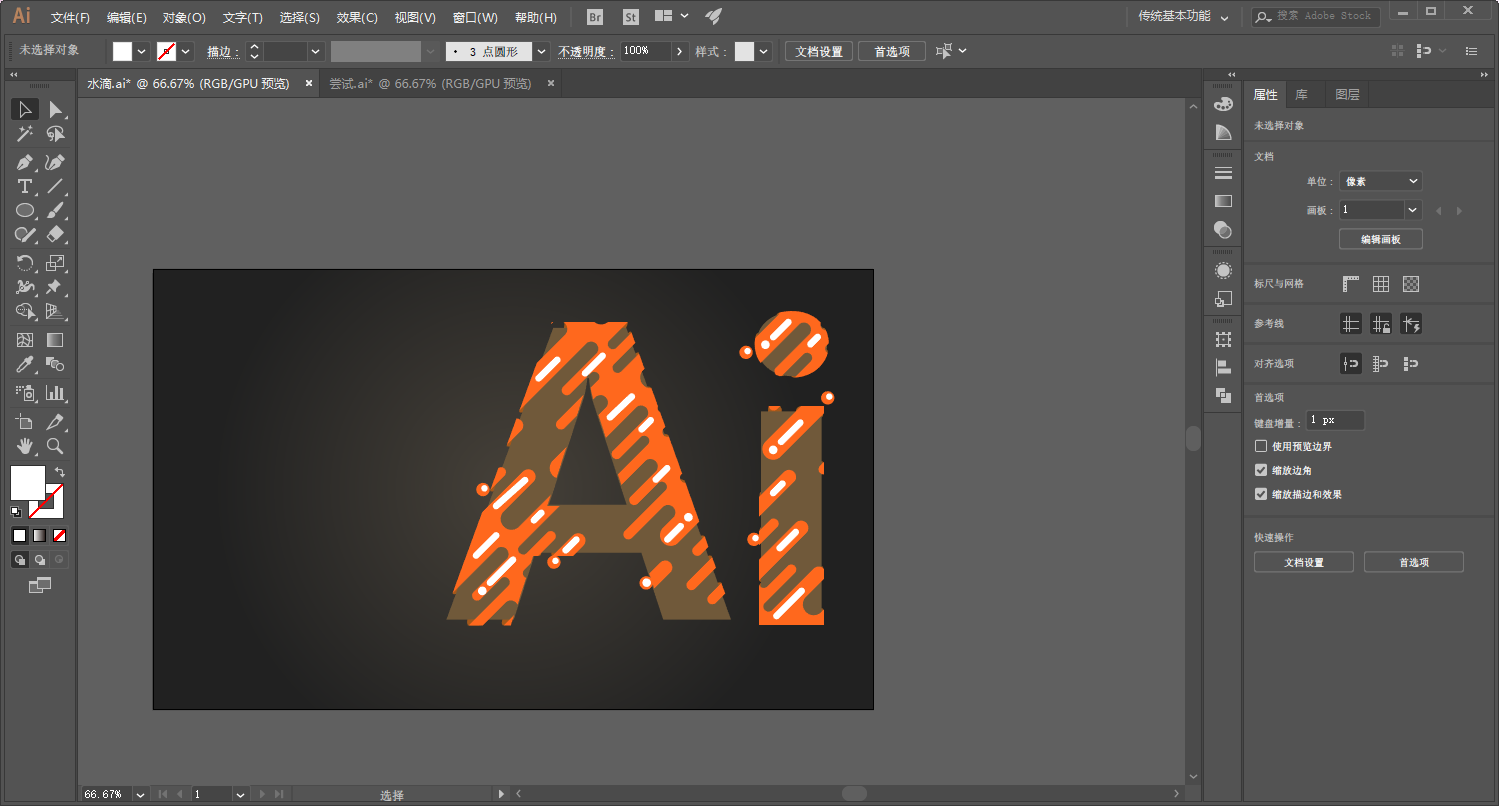Select the Magic Wand tool
This screenshot has width=1499, height=806.
click(25, 133)
